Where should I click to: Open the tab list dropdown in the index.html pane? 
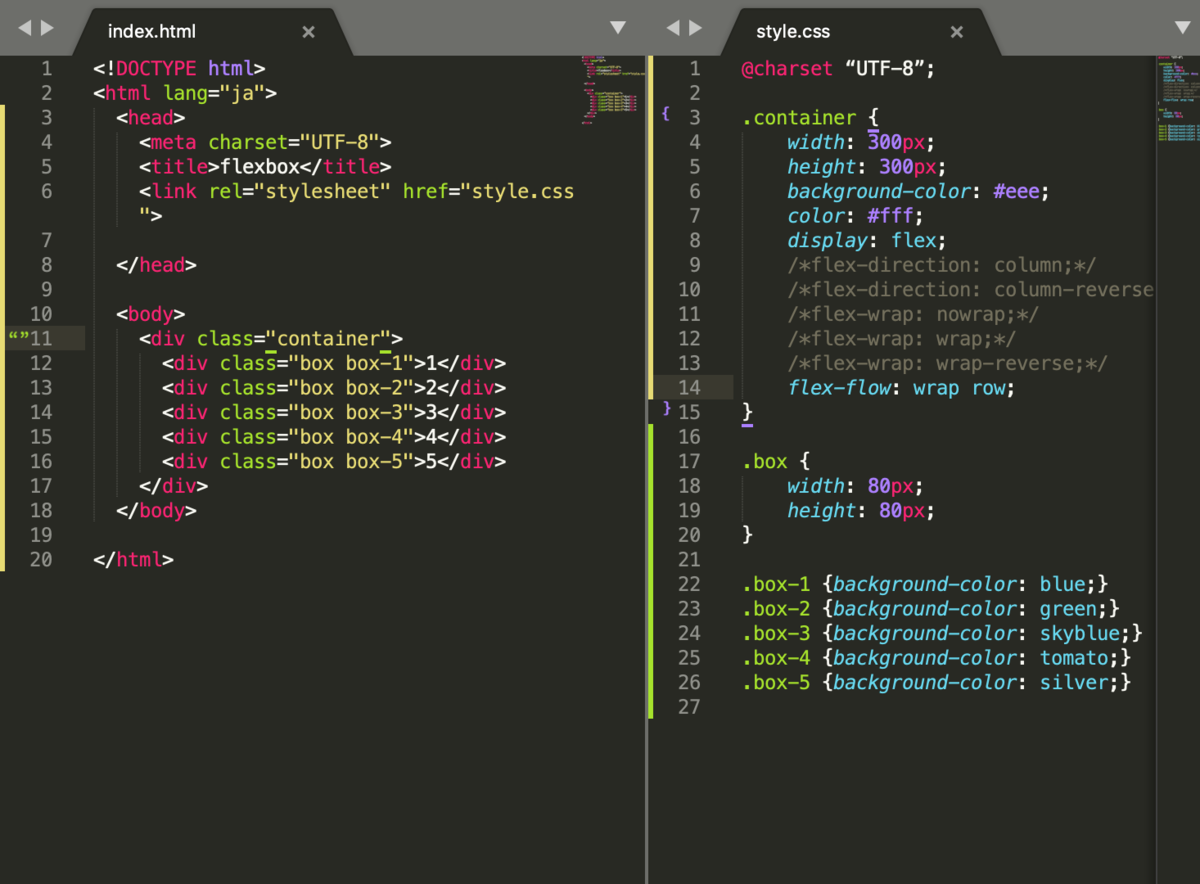[x=618, y=28]
